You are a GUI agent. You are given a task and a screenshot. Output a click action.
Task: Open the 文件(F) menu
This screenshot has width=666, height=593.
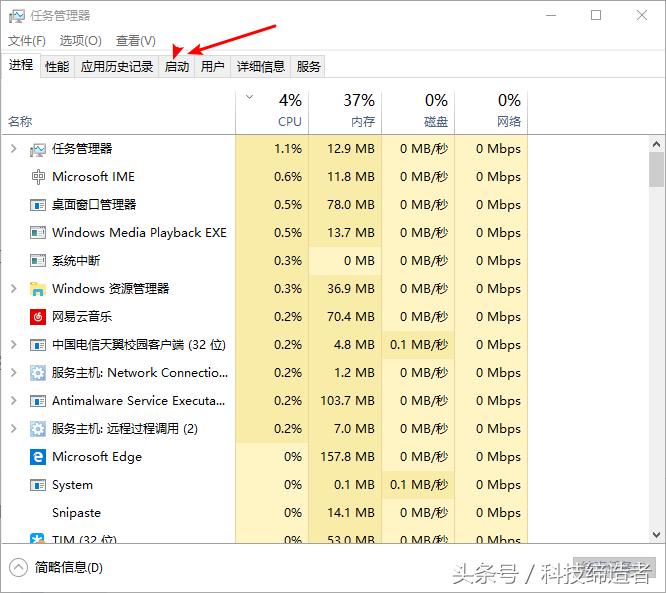[26, 41]
